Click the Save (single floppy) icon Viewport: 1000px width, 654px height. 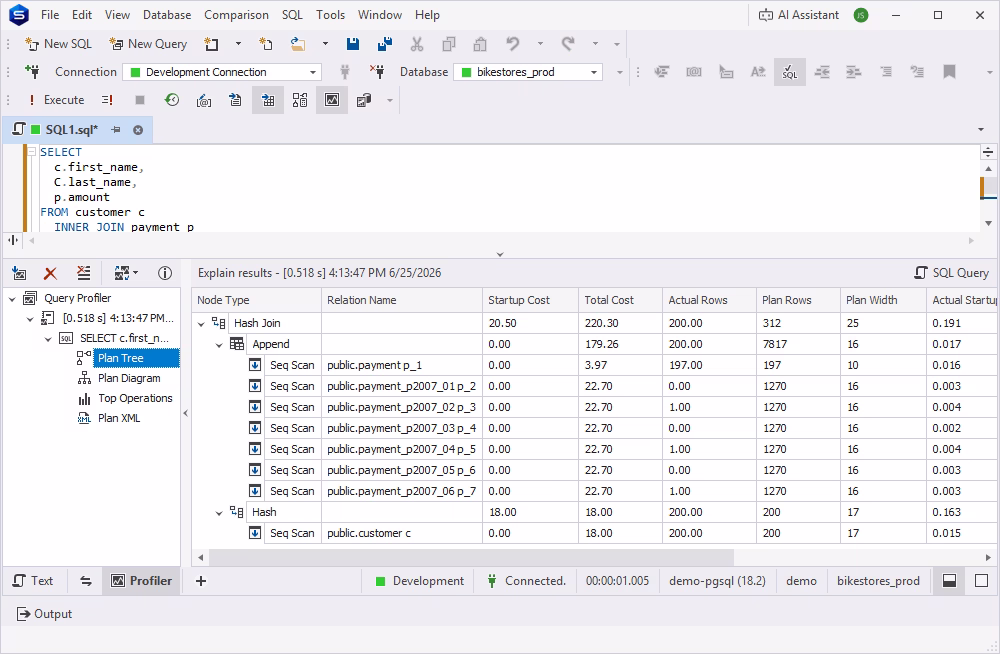(353, 43)
